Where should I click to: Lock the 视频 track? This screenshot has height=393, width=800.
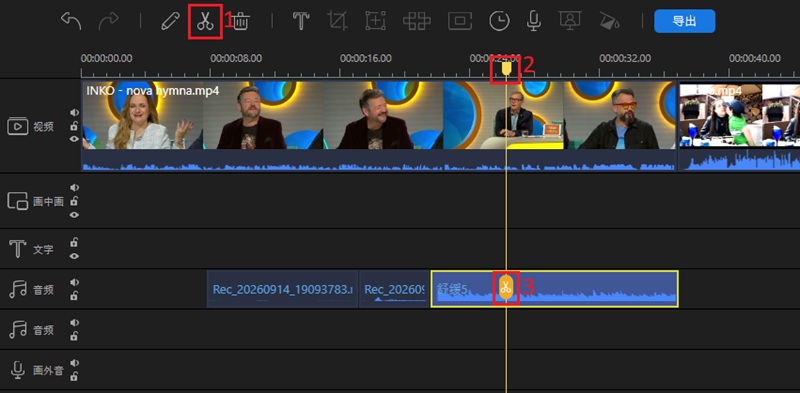coord(74,126)
